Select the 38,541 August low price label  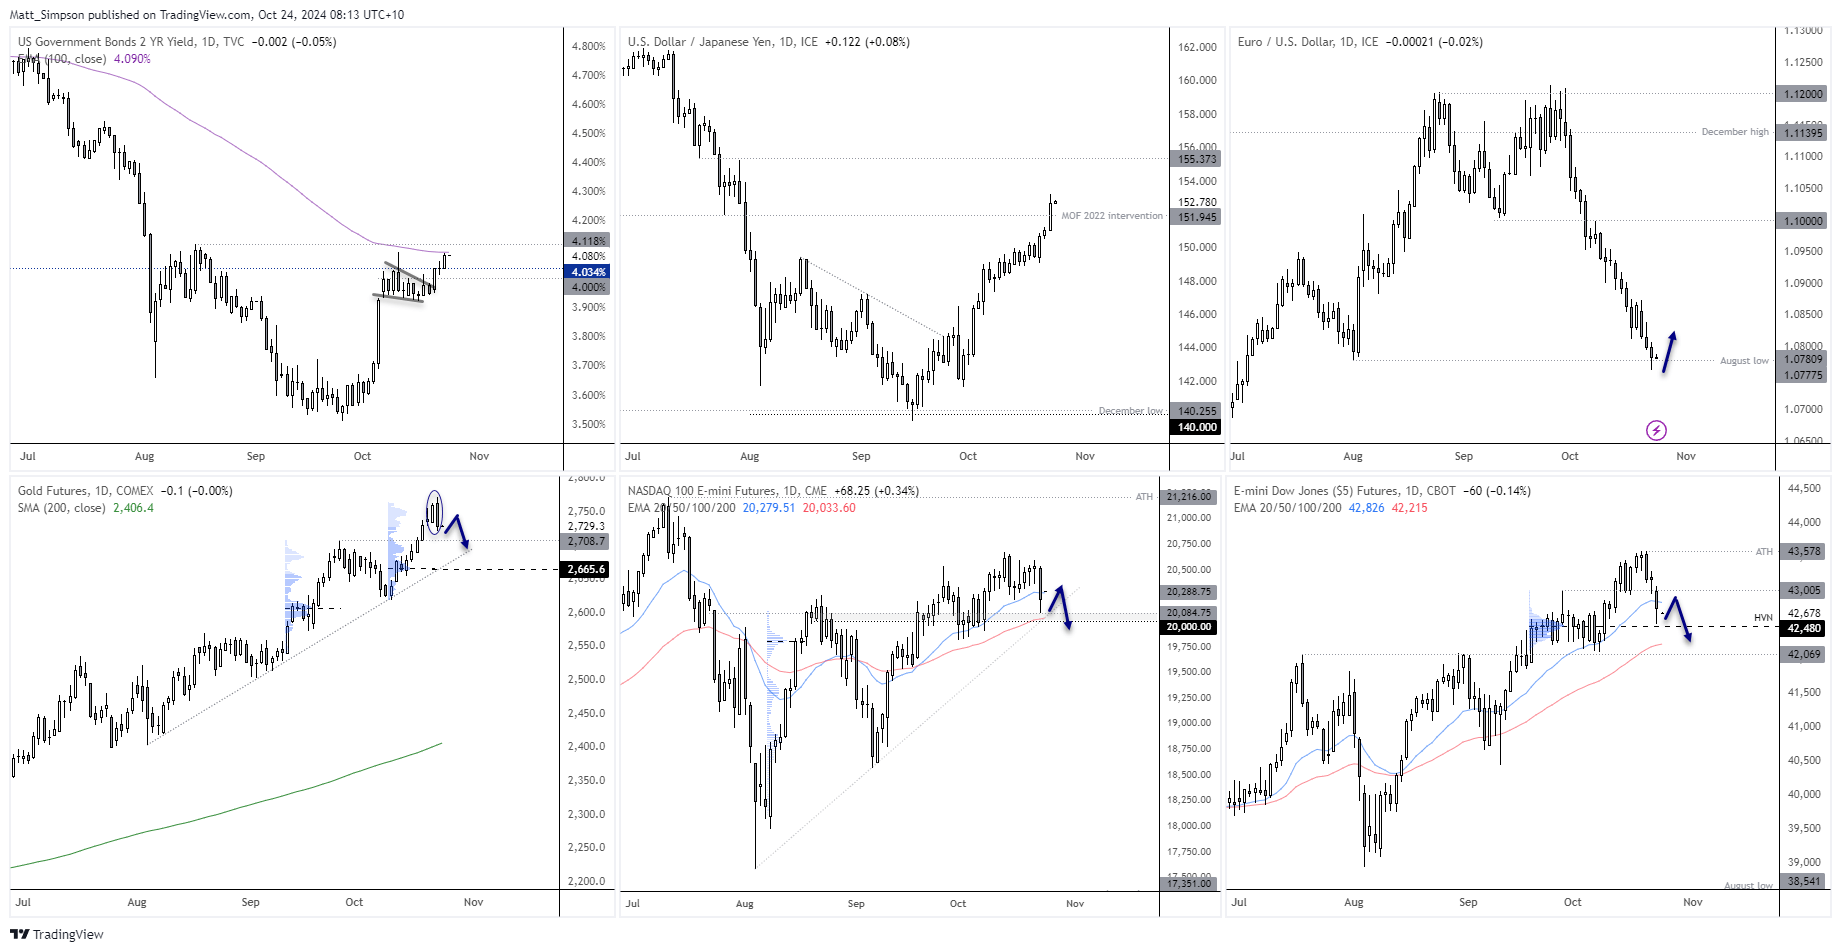1804,881
